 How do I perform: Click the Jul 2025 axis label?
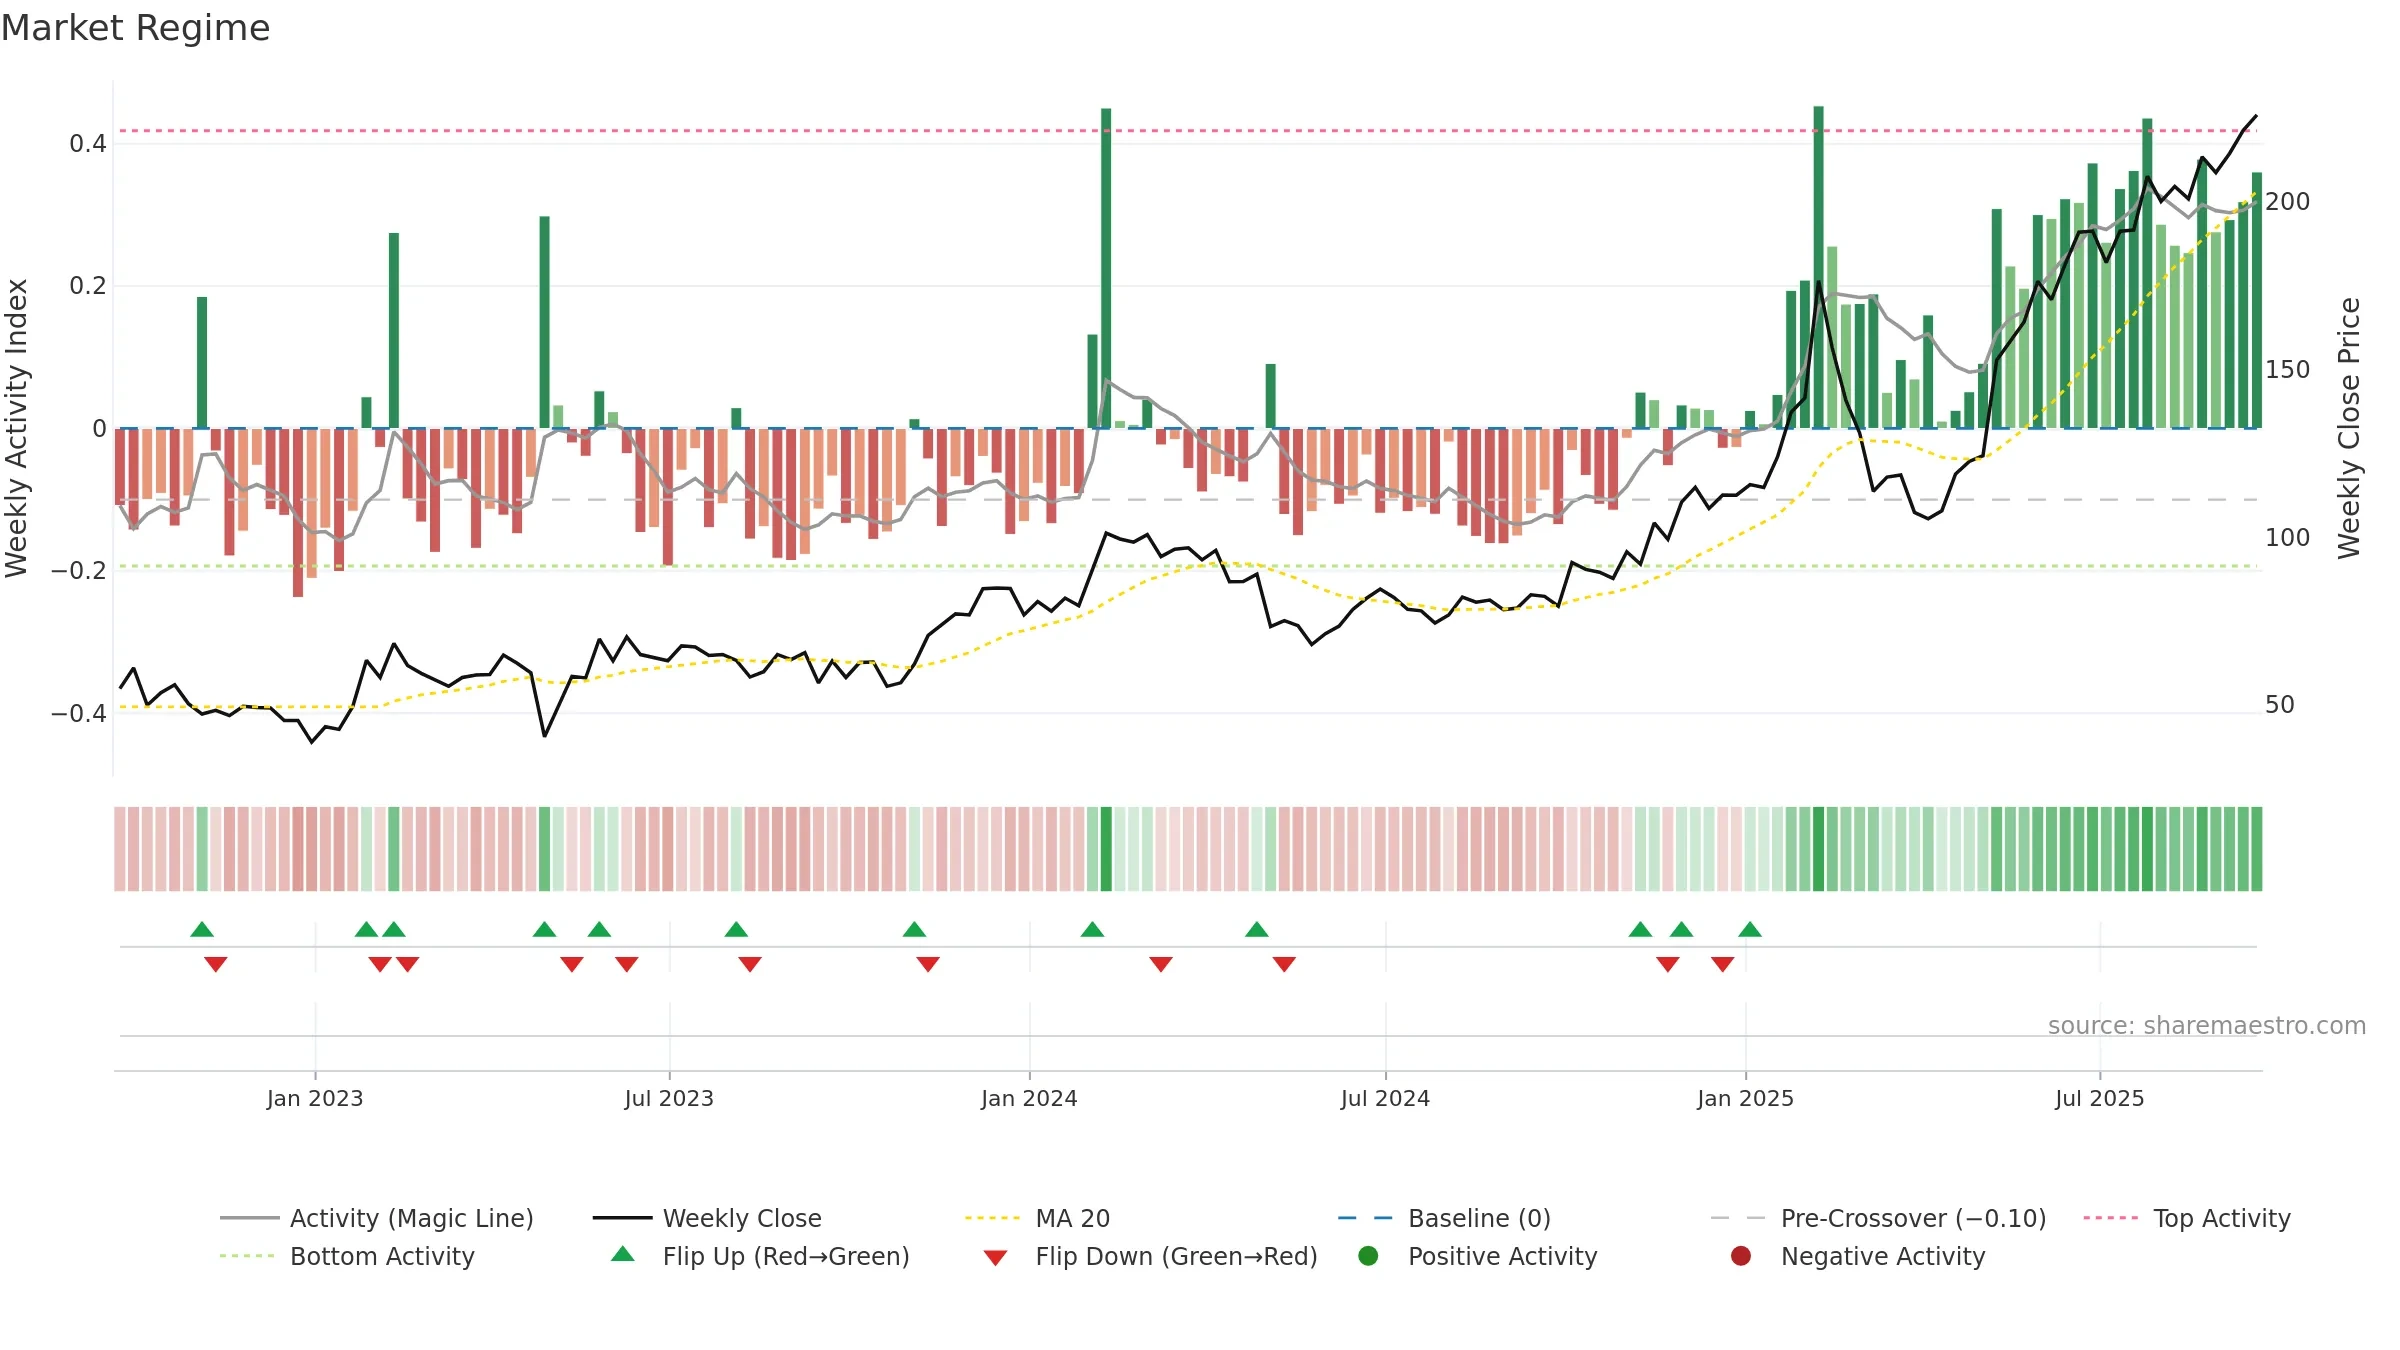(x=2100, y=1098)
